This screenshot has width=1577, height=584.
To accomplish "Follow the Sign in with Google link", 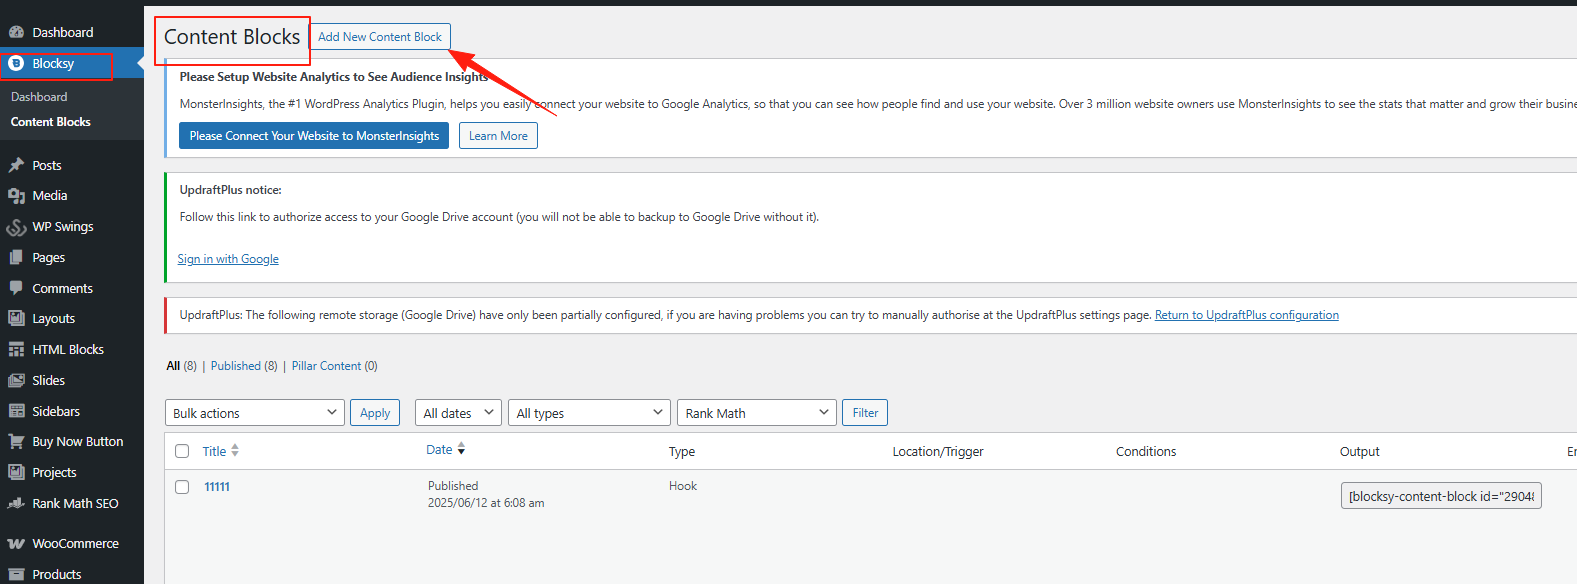I will [228, 259].
